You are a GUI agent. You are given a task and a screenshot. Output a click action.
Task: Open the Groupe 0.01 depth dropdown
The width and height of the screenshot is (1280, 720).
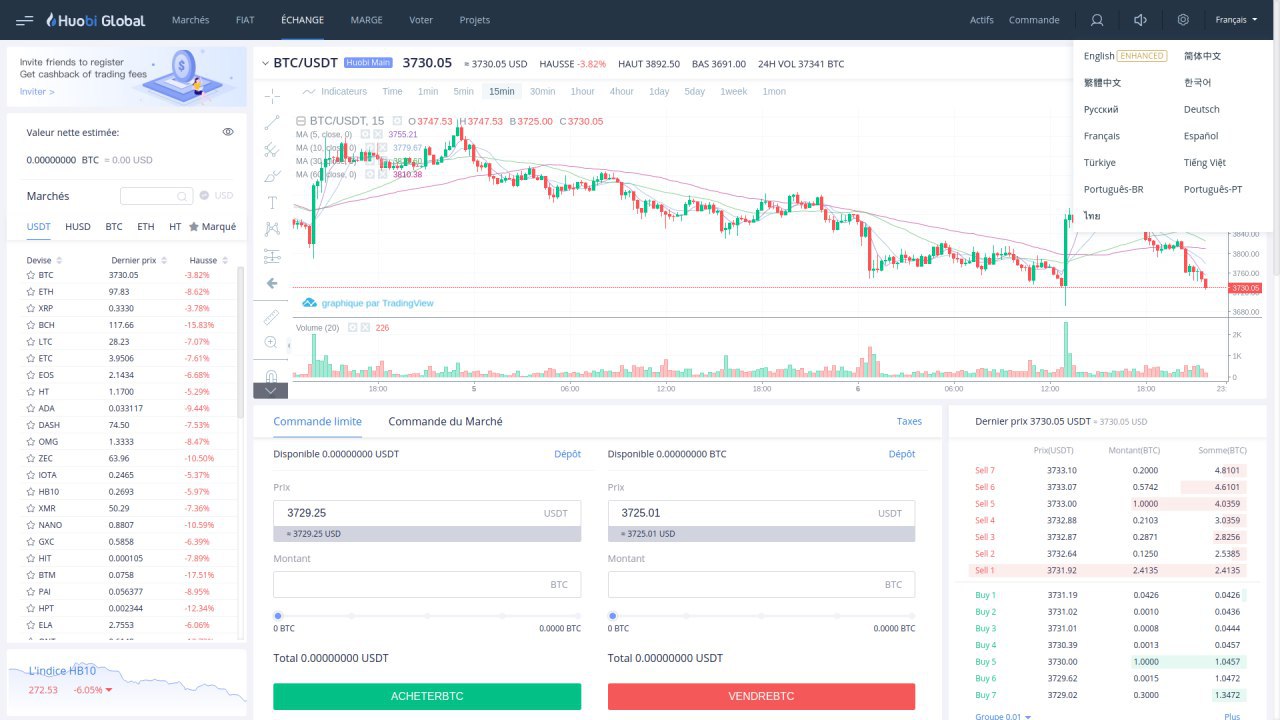click(1003, 716)
